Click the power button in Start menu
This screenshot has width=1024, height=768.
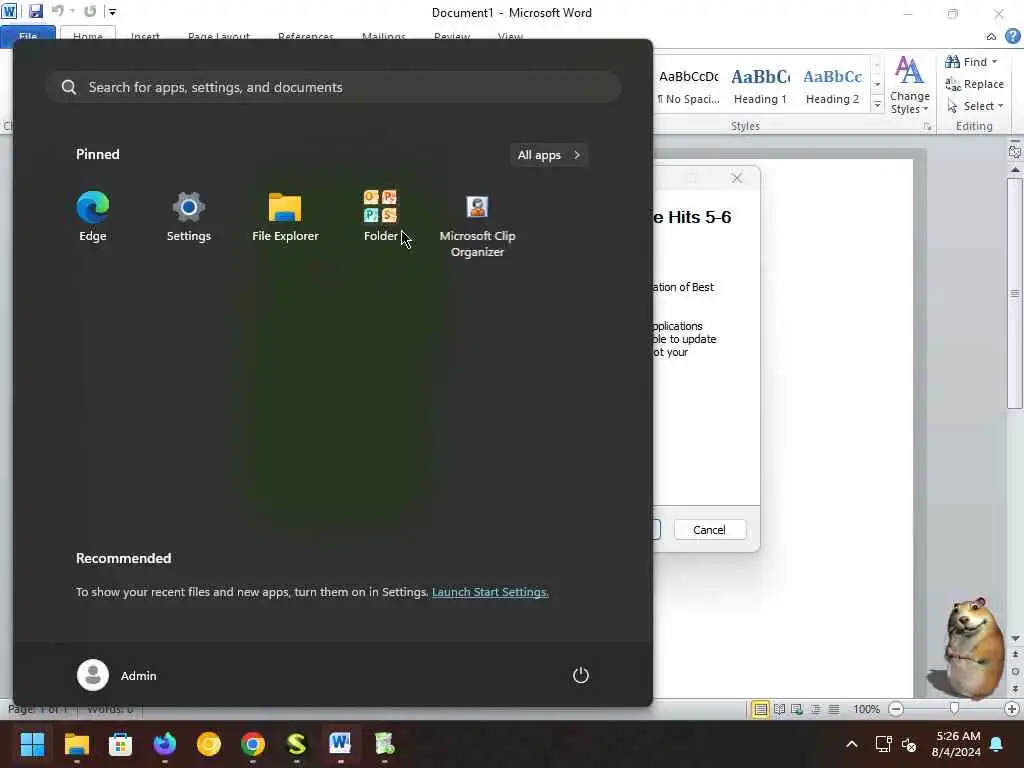[581, 675]
